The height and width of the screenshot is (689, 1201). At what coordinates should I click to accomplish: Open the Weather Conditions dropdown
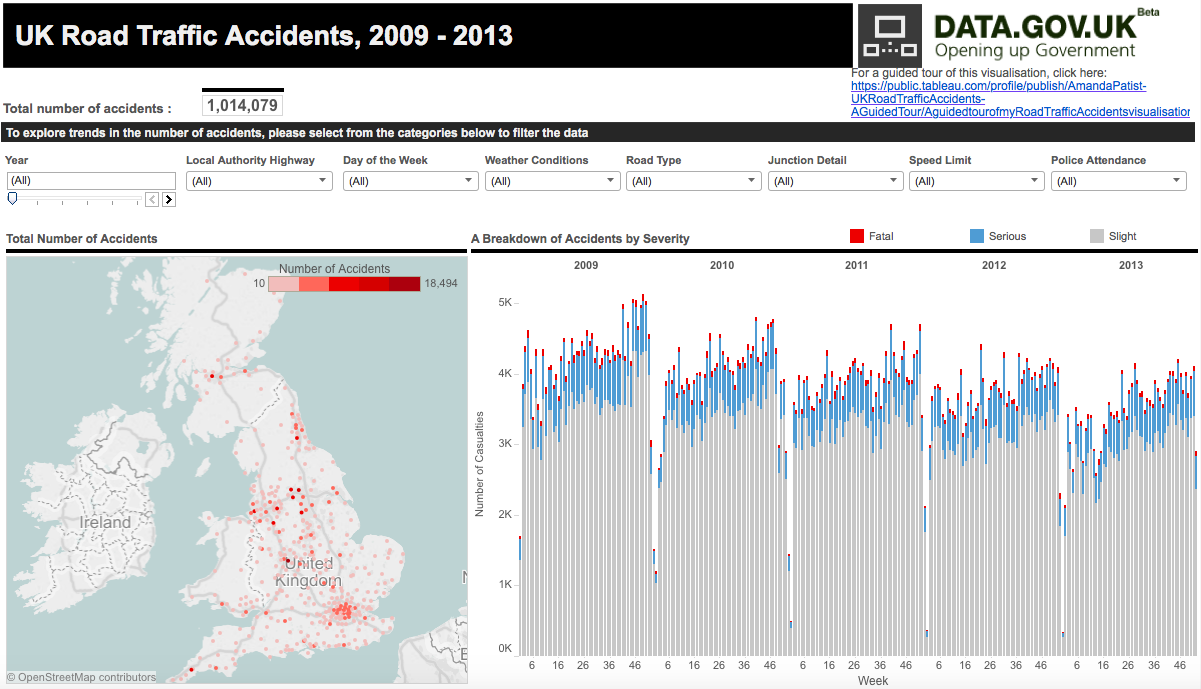click(x=552, y=181)
